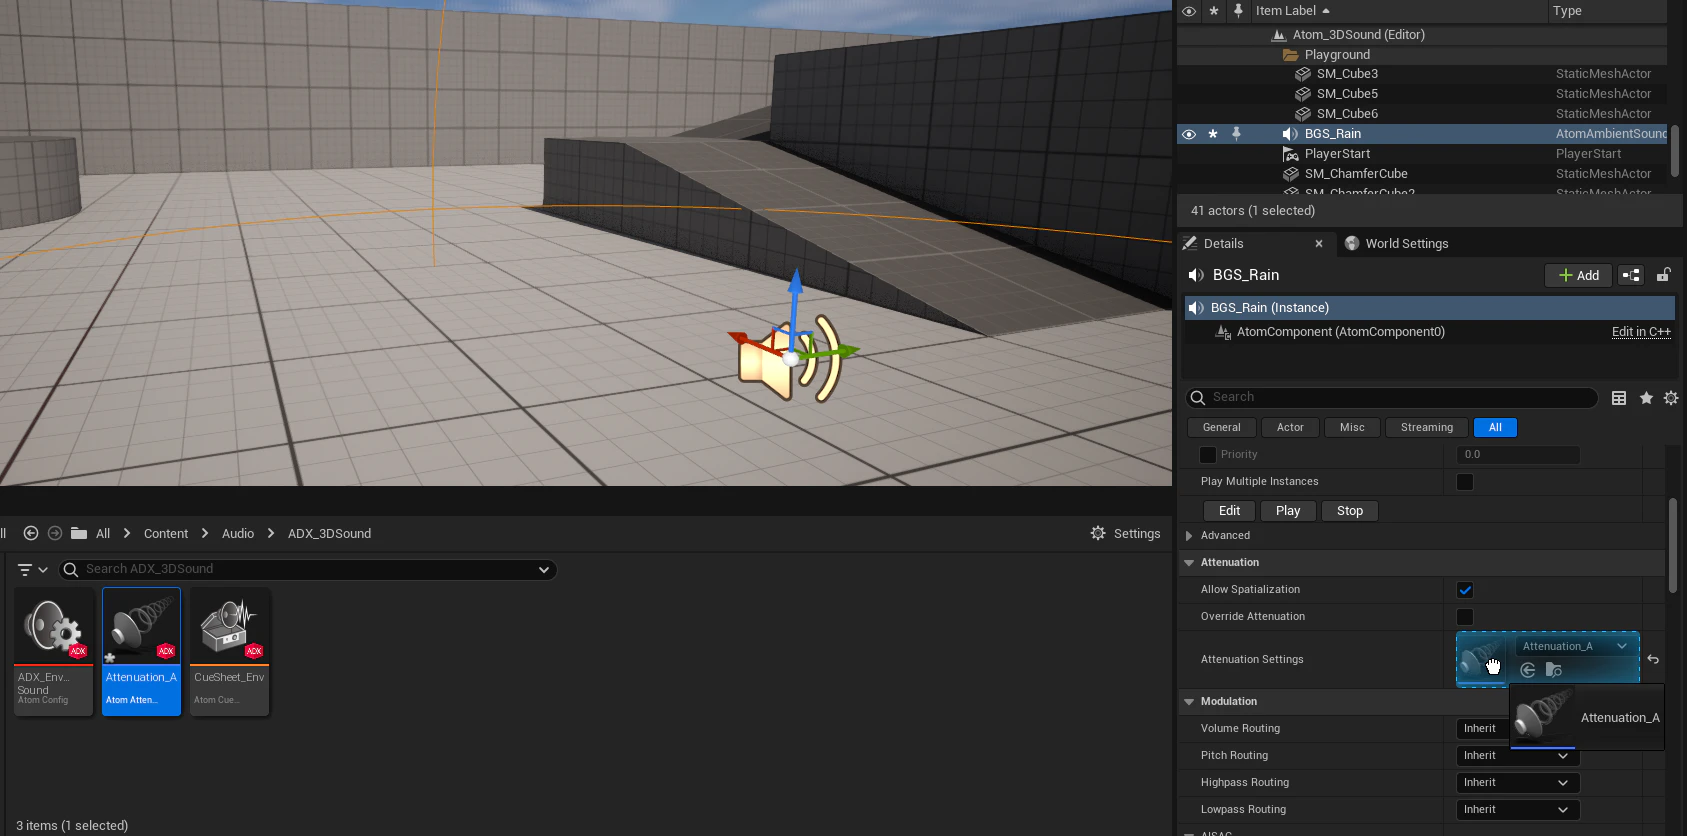
Task: Expand the Advanced section
Action: point(1189,536)
